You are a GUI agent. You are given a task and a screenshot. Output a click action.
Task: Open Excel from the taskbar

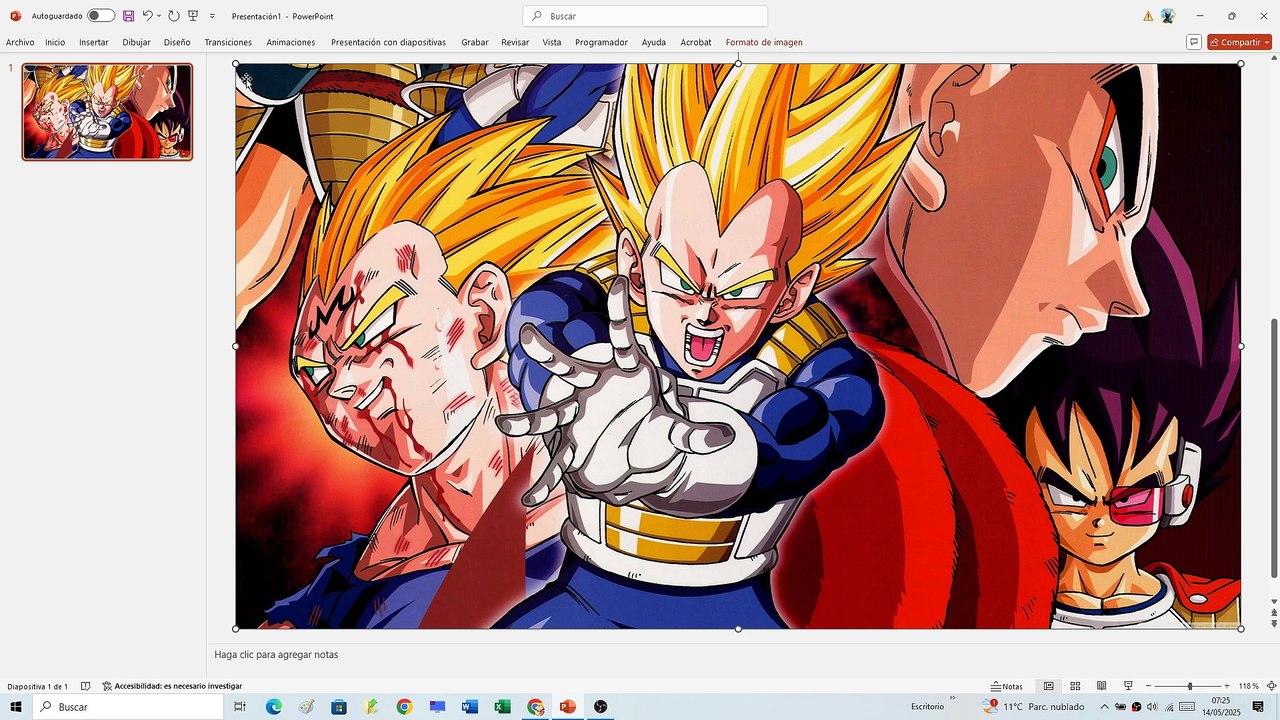point(503,707)
